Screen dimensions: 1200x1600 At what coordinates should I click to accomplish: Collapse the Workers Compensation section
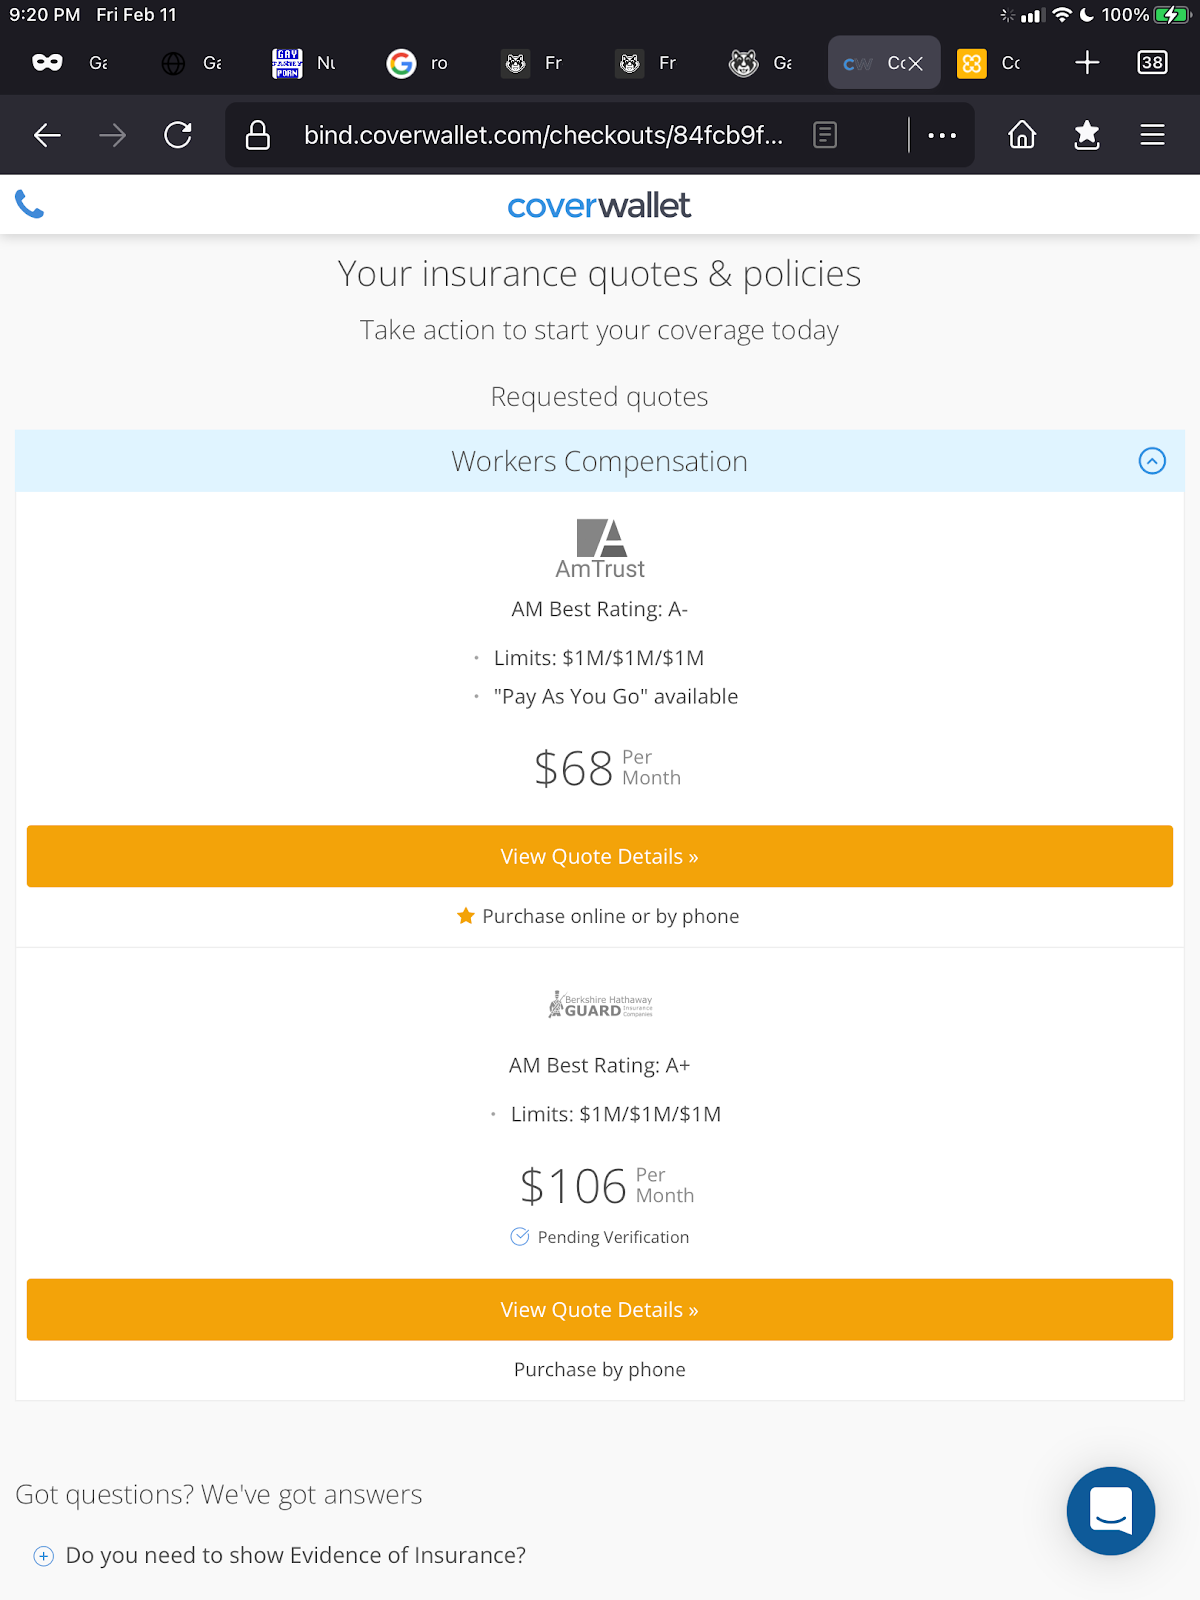coord(1152,461)
